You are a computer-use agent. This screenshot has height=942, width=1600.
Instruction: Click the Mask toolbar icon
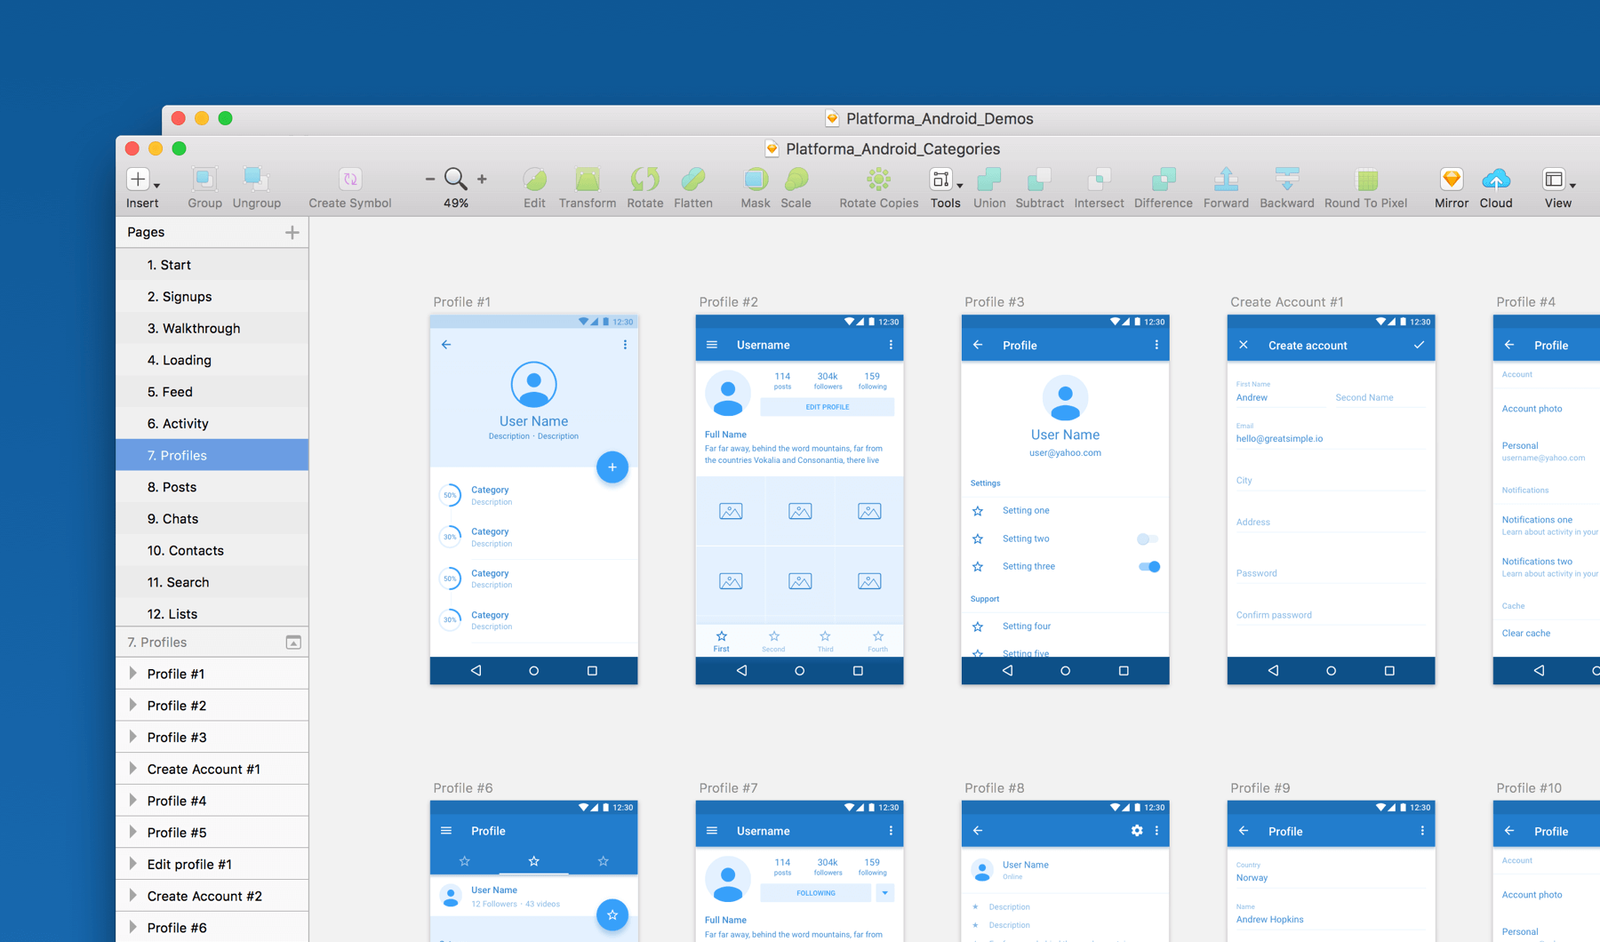pyautogui.click(x=756, y=179)
